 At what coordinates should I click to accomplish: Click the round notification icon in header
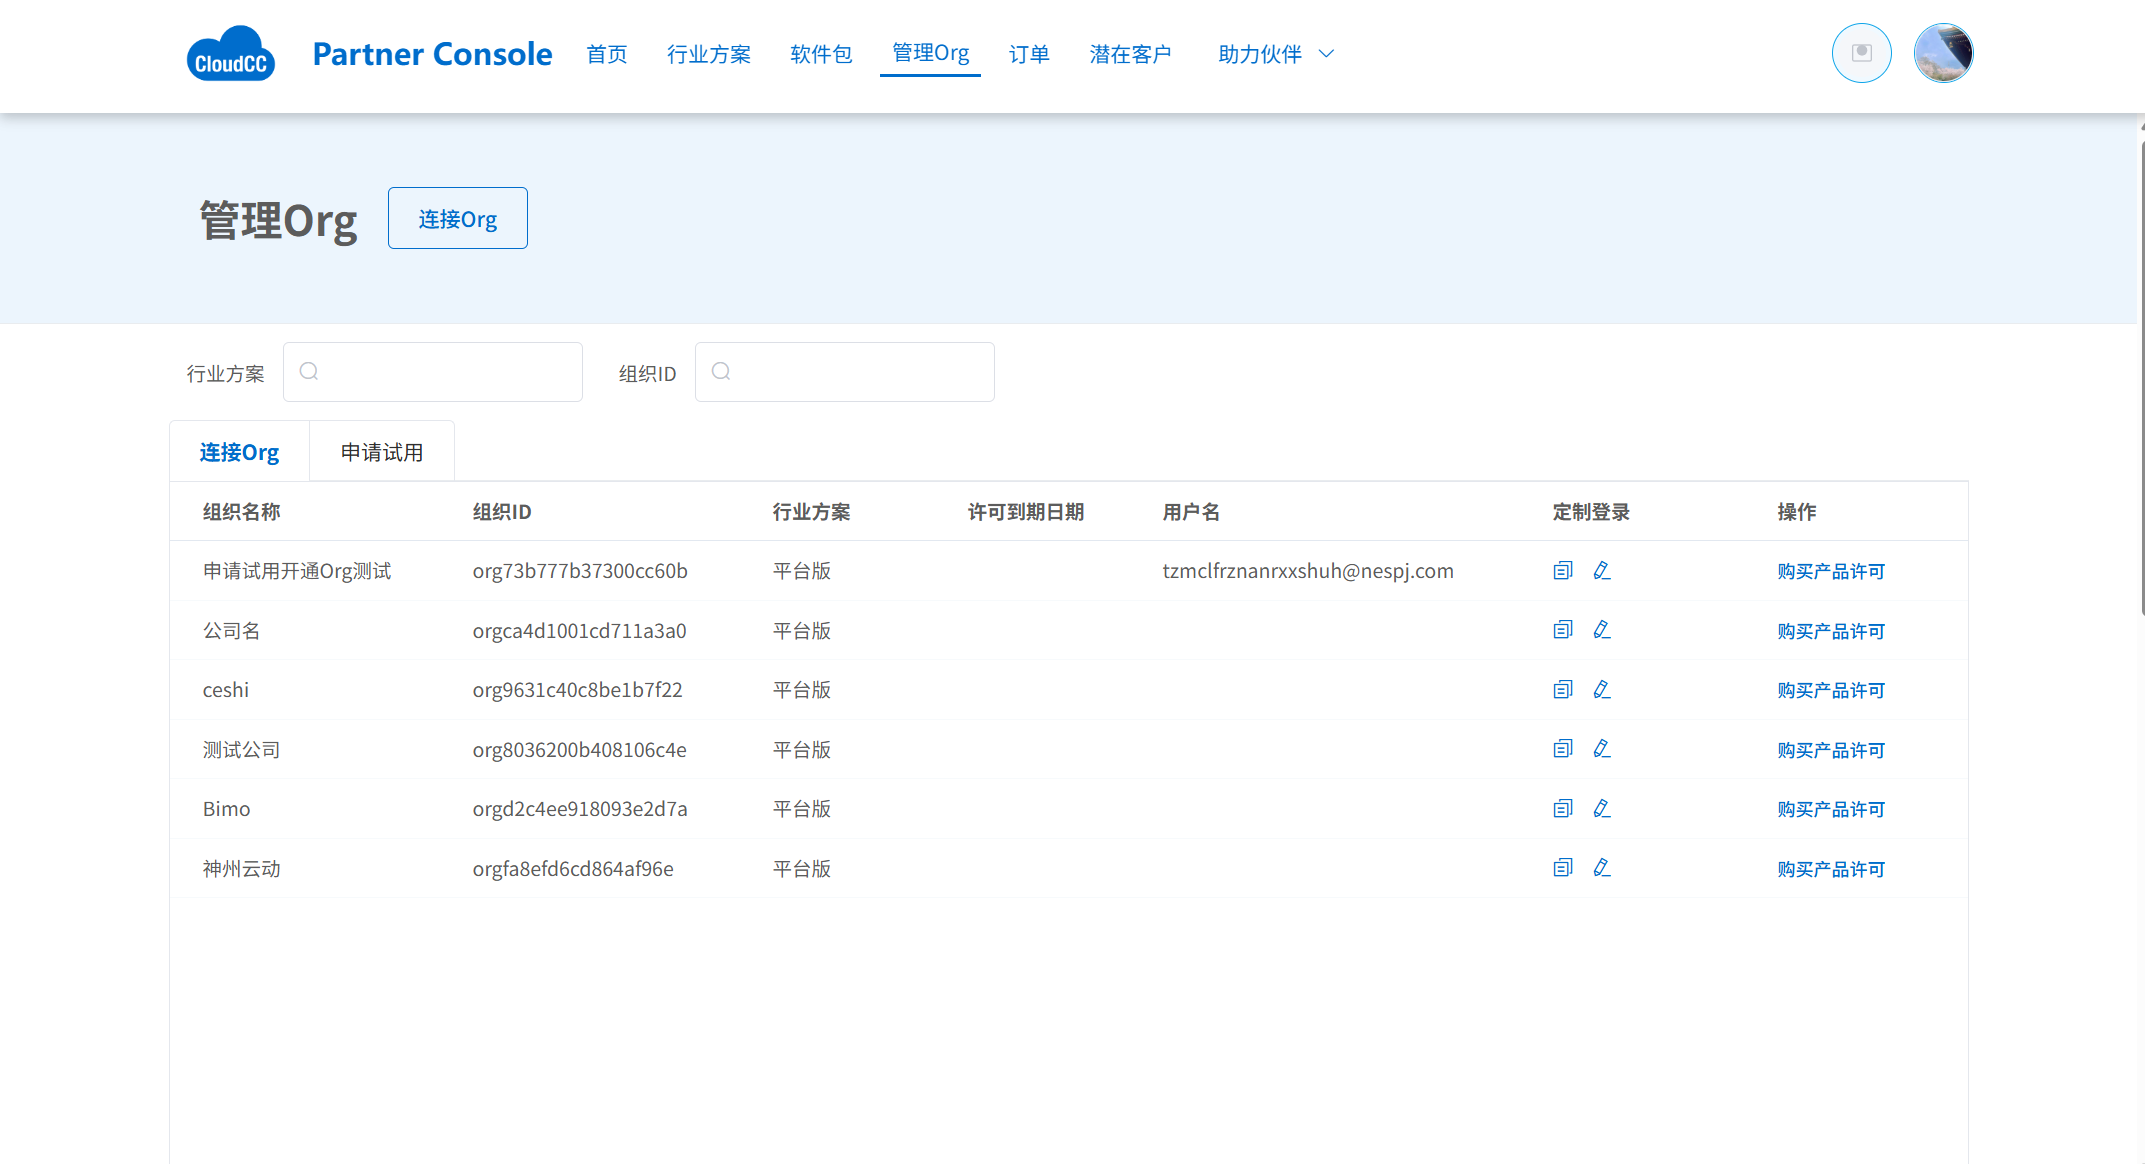point(1861,53)
